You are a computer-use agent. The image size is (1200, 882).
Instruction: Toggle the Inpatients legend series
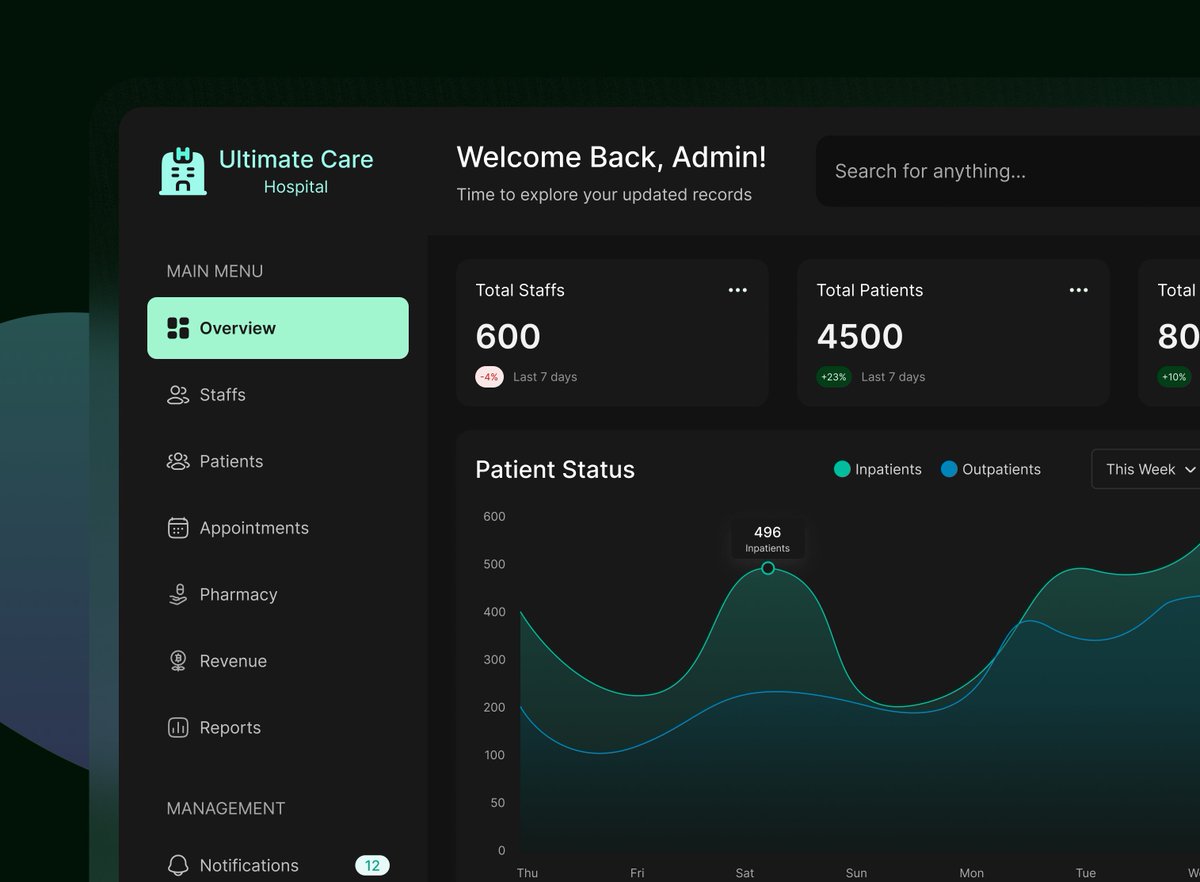878,469
